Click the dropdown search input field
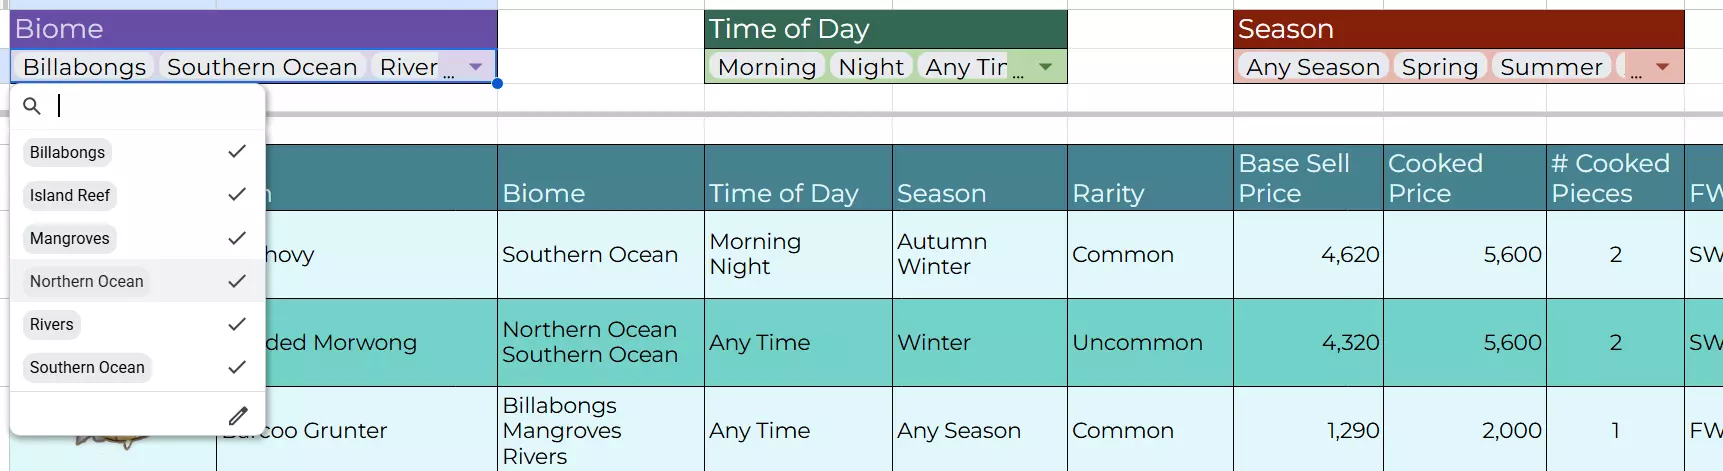The width and height of the screenshot is (1723, 471). 150,106
